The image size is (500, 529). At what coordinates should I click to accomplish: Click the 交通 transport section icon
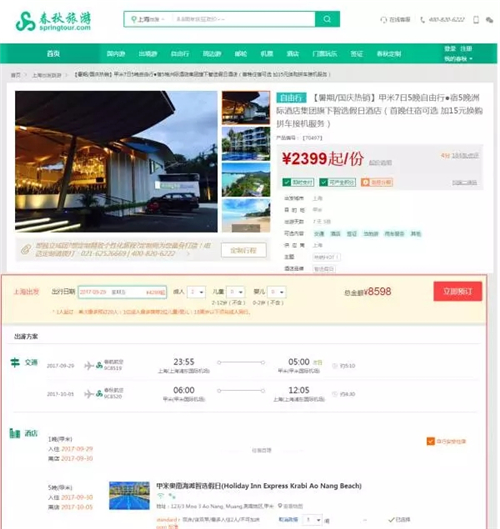15,363
